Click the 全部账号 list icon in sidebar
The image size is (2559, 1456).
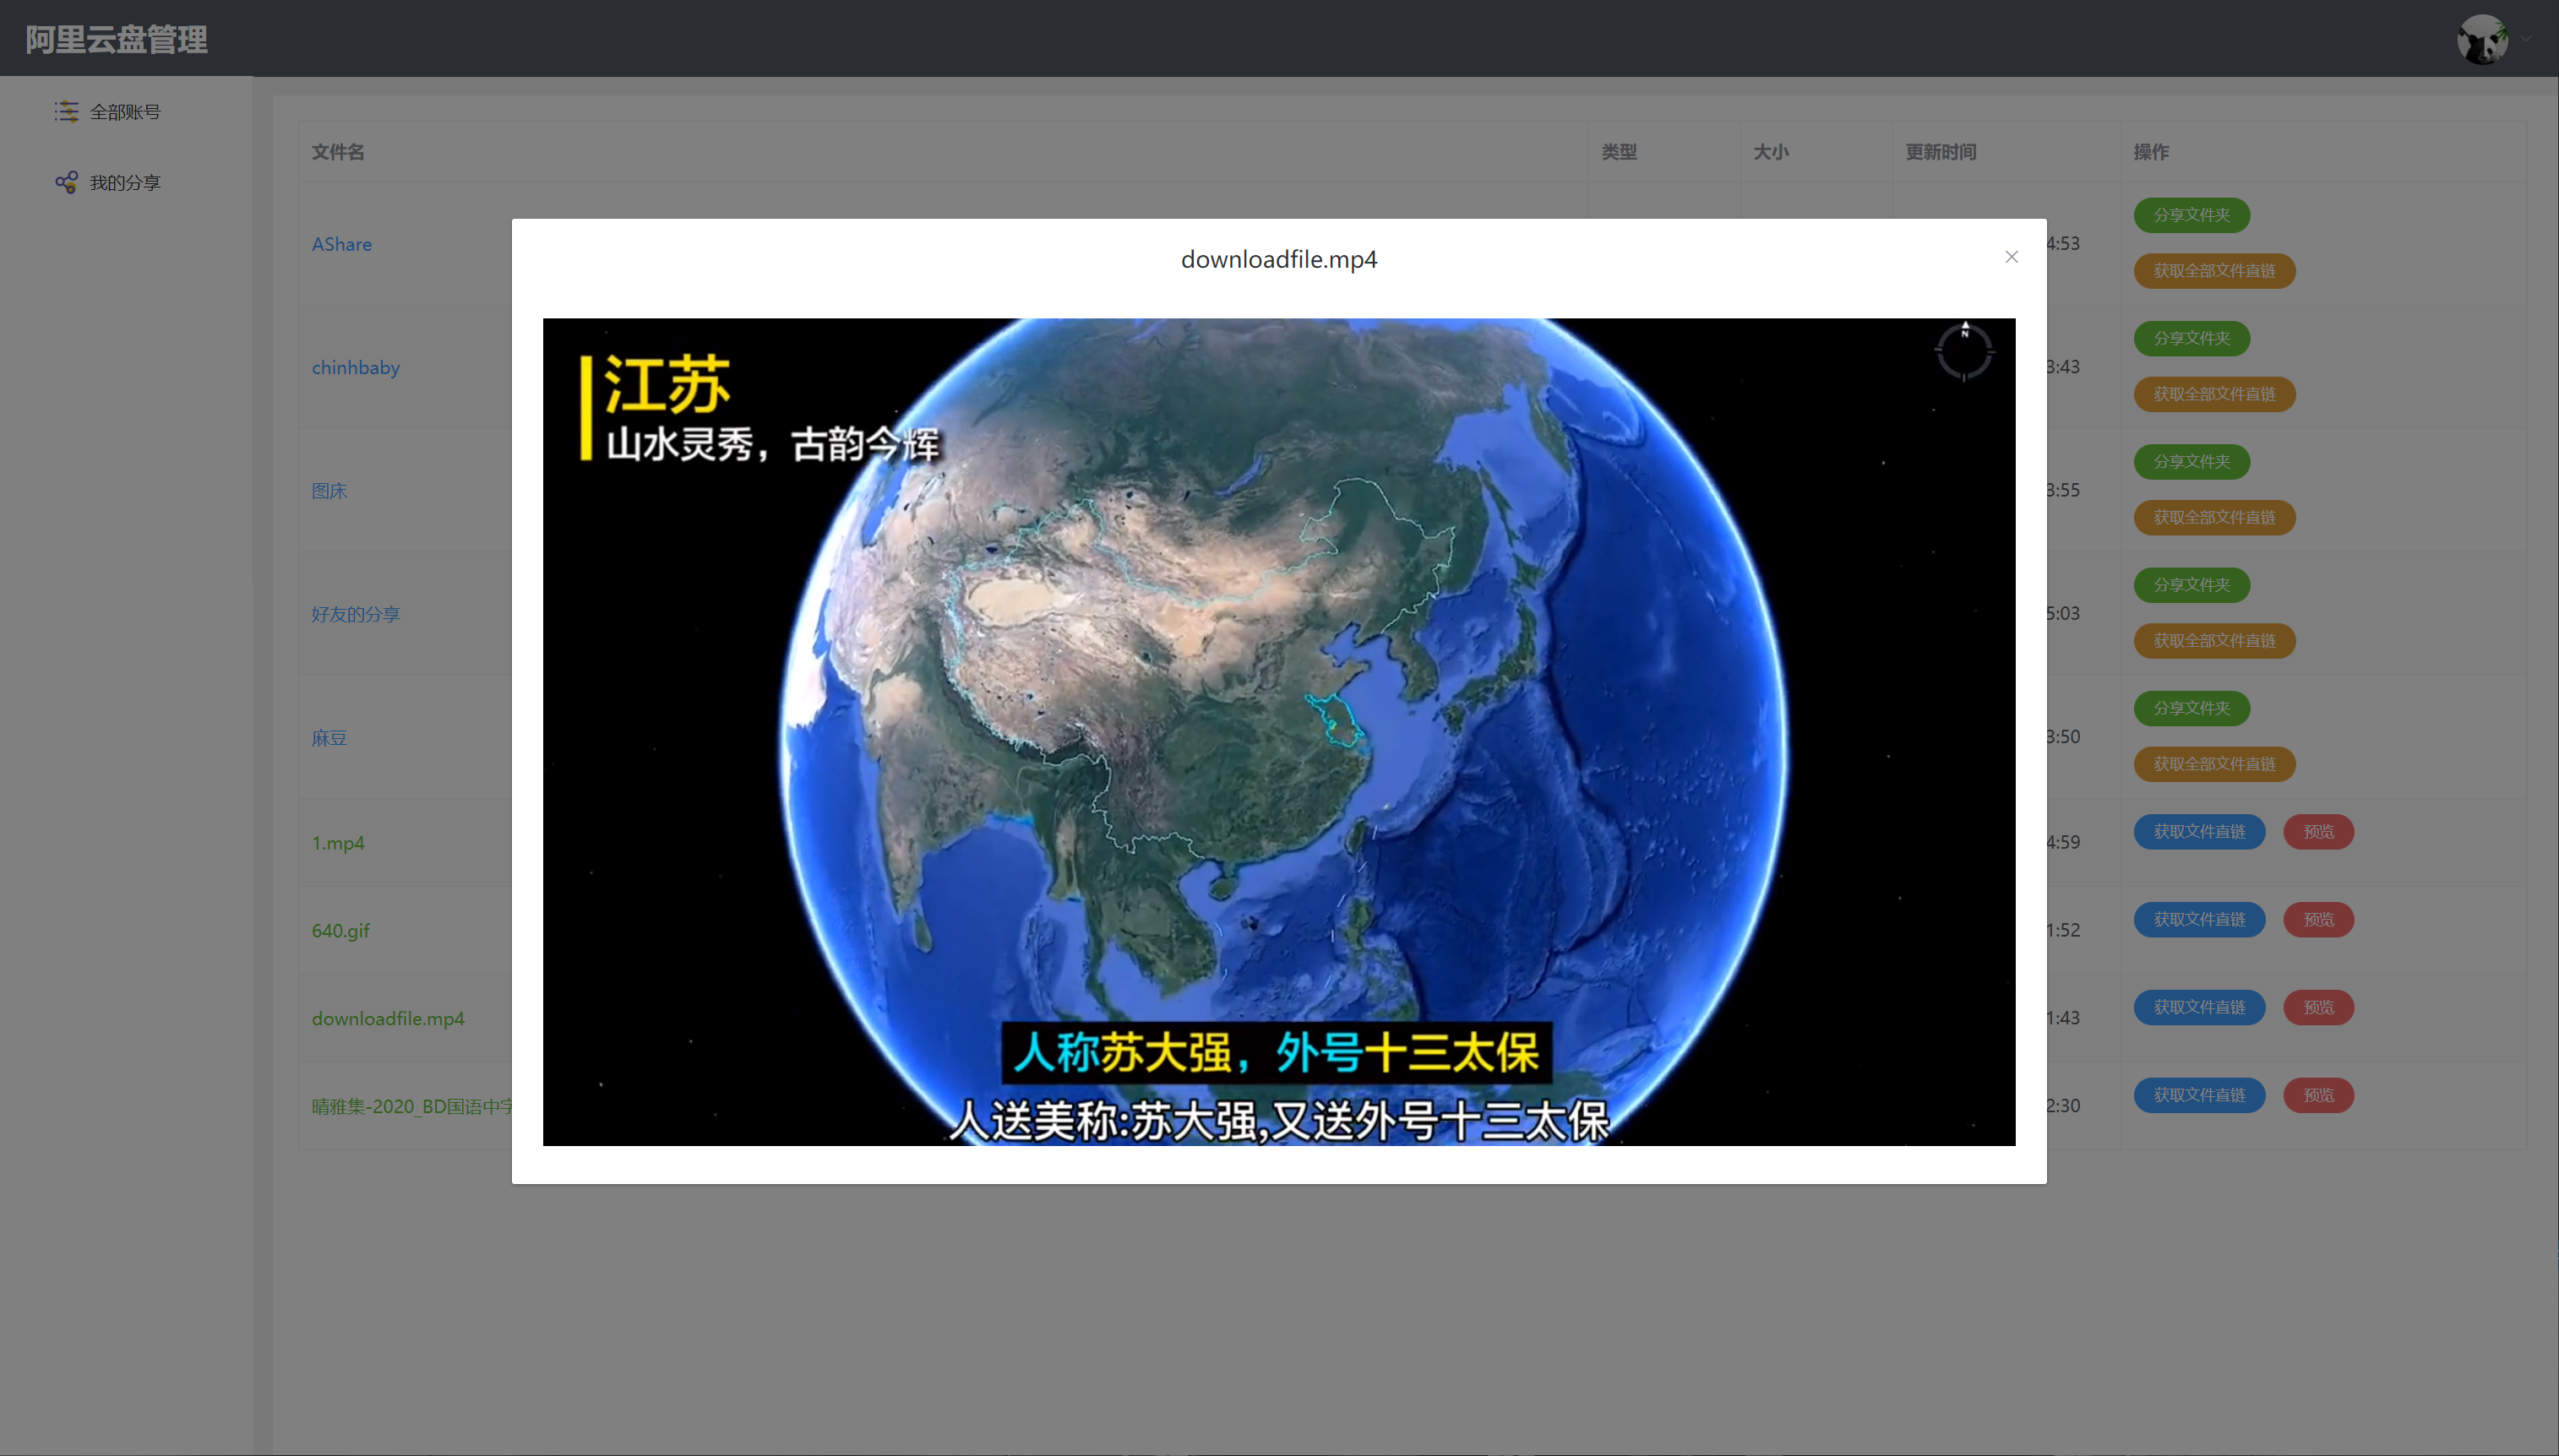point(66,111)
